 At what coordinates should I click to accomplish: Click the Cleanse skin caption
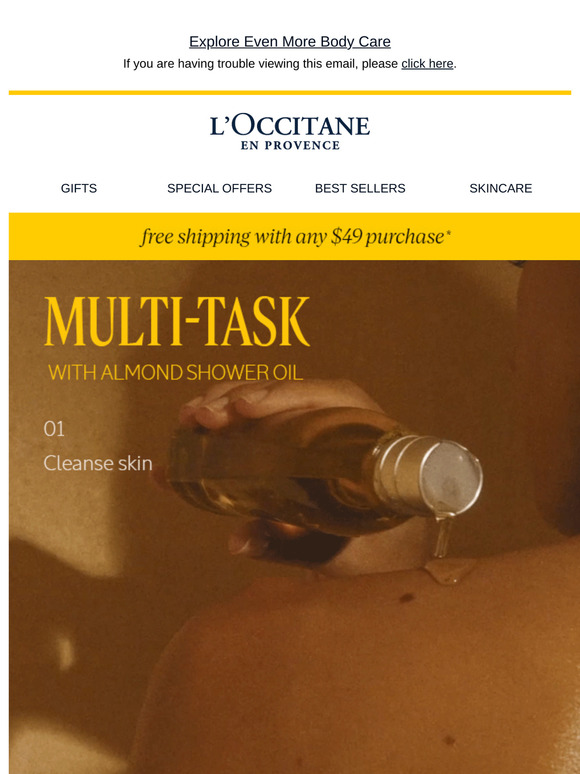point(98,464)
